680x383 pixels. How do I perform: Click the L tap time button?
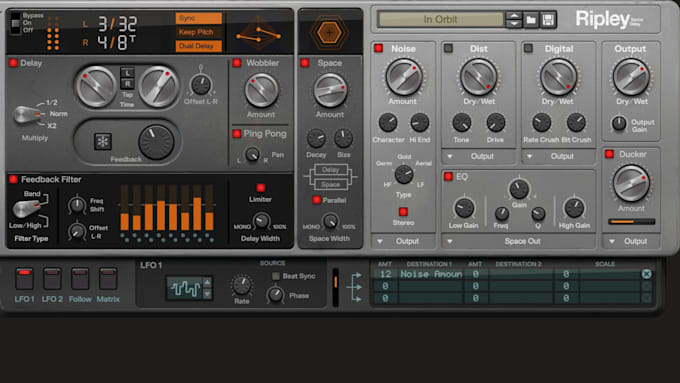click(x=127, y=72)
